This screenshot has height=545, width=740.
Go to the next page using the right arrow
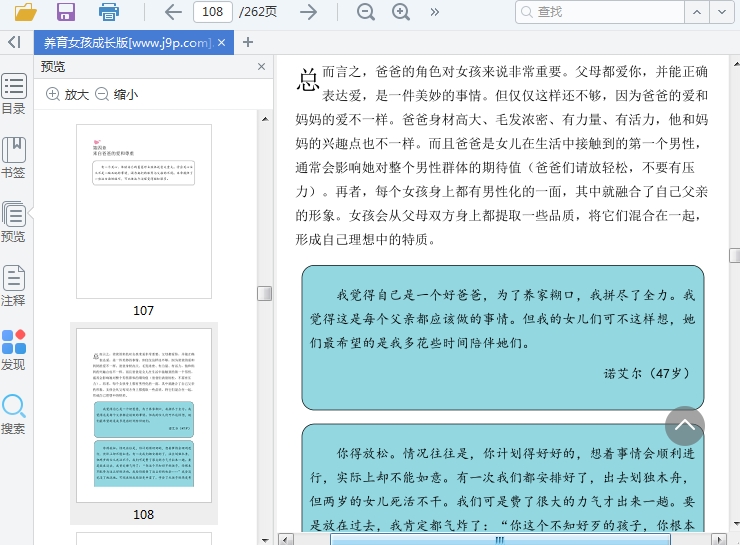[x=308, y=12]
